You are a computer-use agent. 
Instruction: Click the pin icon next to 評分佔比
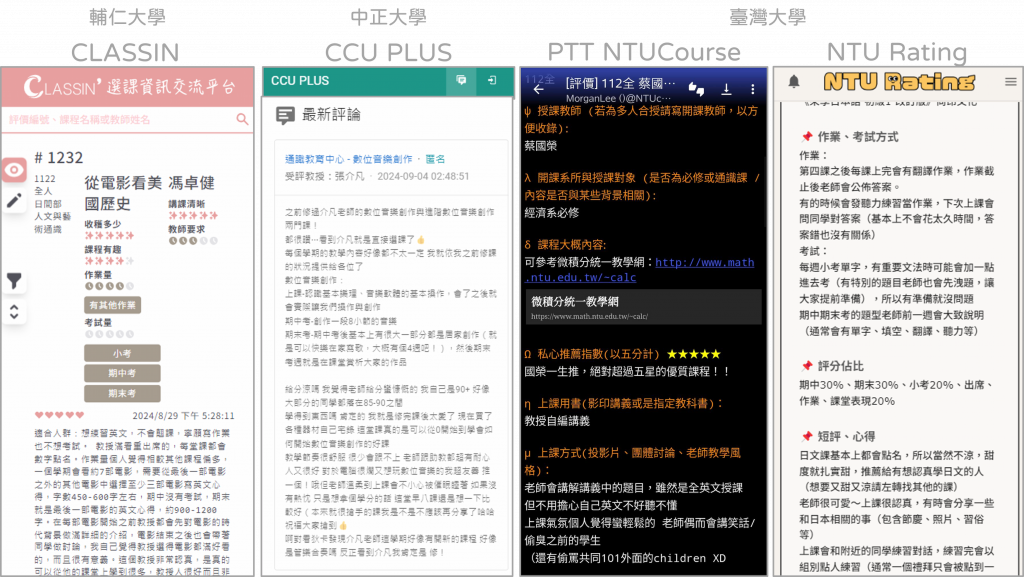[x=807, y=366]
